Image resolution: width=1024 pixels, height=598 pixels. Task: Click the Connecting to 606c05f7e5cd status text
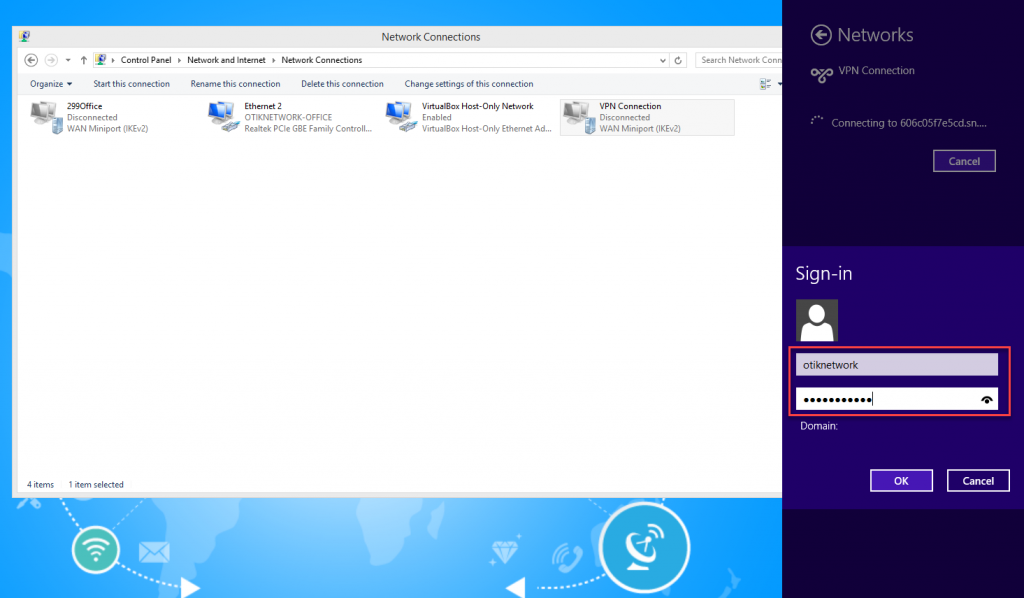(x=908, y=123)
